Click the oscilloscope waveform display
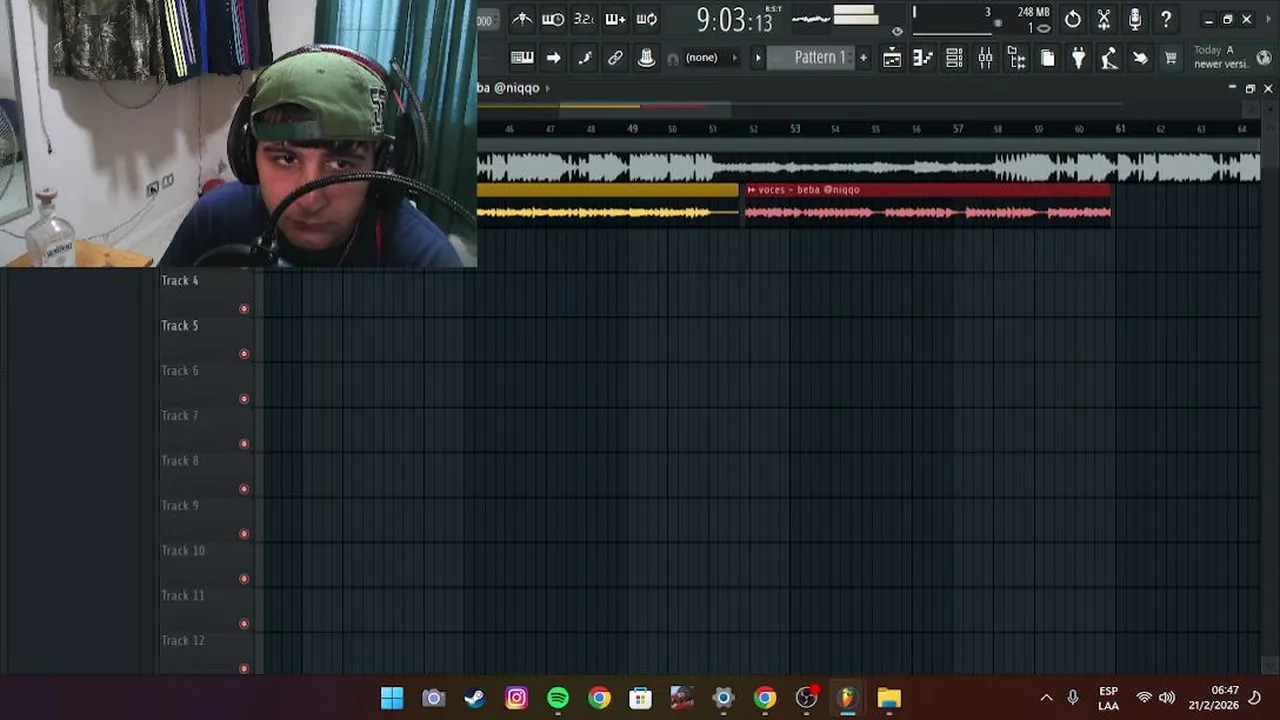1280x720 pixels. pos(811,18)
